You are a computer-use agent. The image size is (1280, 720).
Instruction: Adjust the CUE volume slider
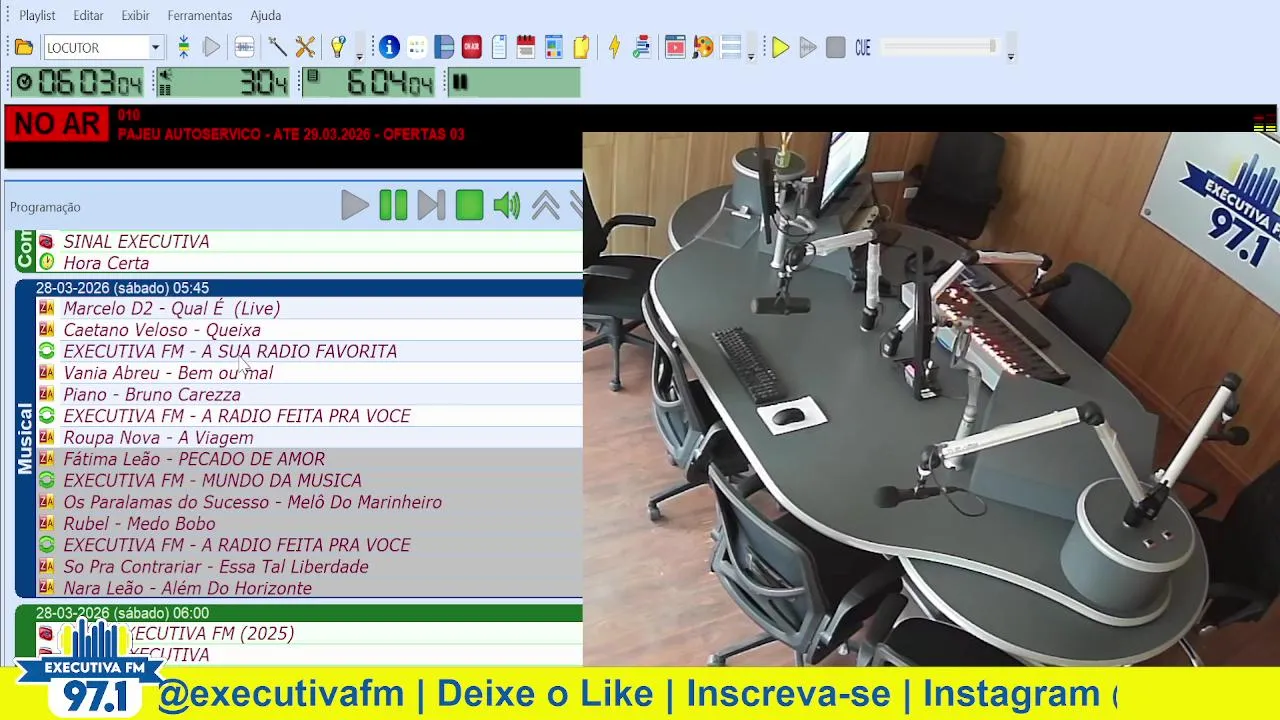coord(940,47)
